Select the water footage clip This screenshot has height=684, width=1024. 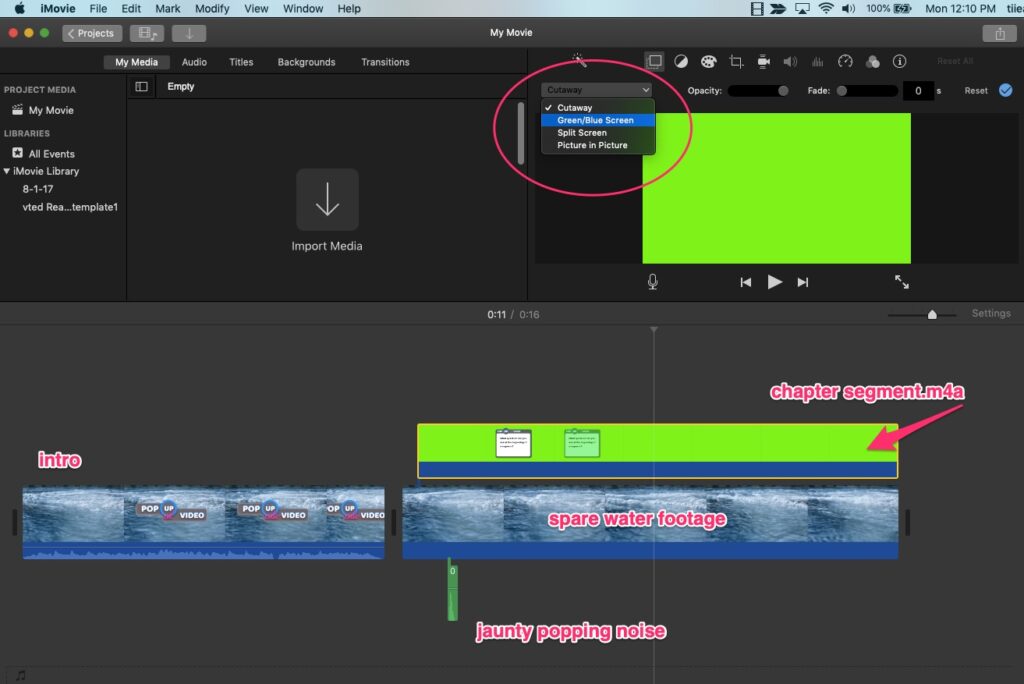650,524
